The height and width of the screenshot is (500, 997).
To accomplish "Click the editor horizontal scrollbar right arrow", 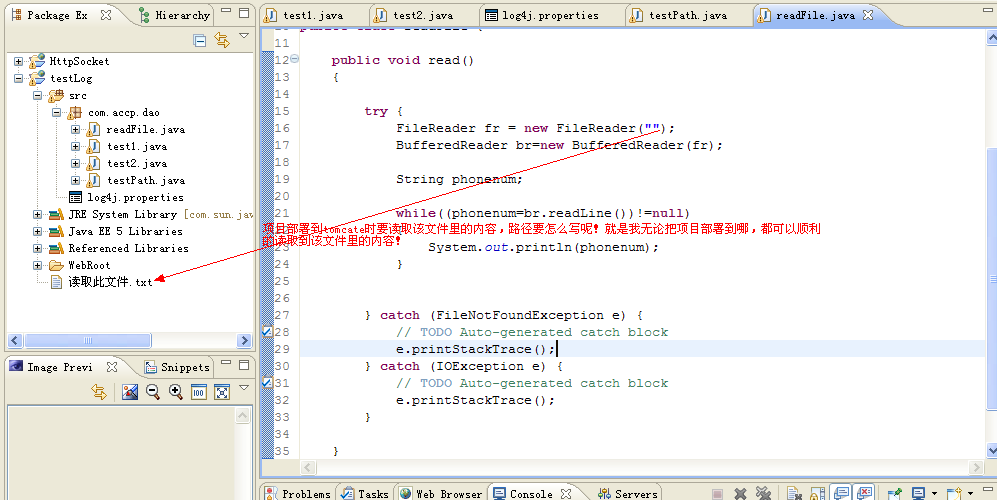I will click(978, 467).
